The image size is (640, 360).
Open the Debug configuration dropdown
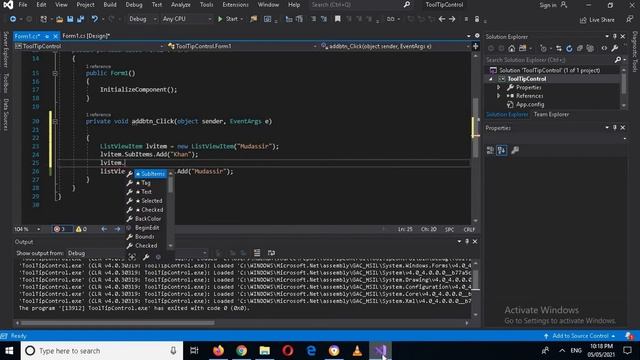click(x=142, y=19)
